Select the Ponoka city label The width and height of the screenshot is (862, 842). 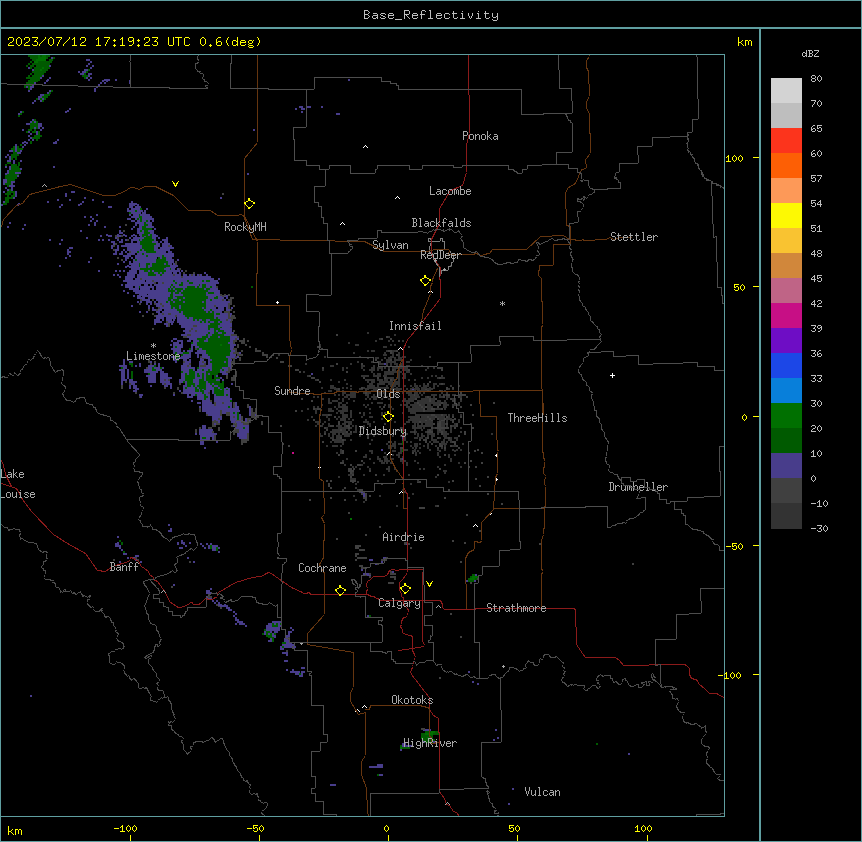click(480, 136)
